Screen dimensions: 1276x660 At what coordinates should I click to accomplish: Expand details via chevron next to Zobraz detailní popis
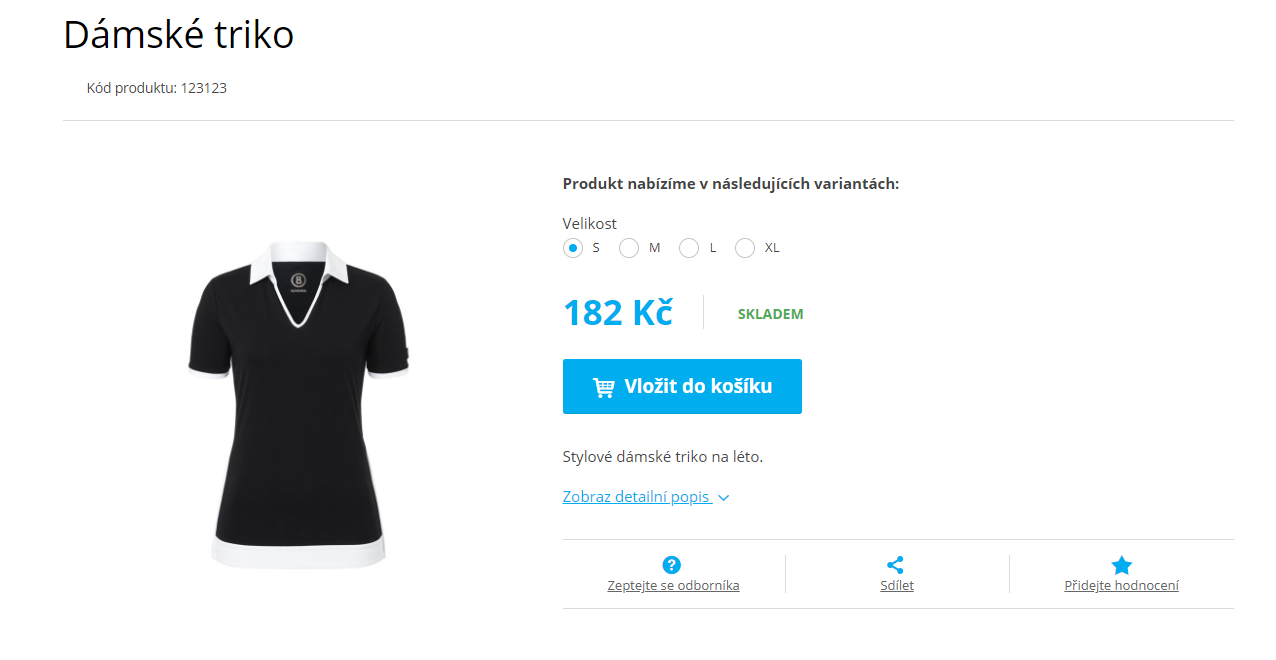point(724,498)
